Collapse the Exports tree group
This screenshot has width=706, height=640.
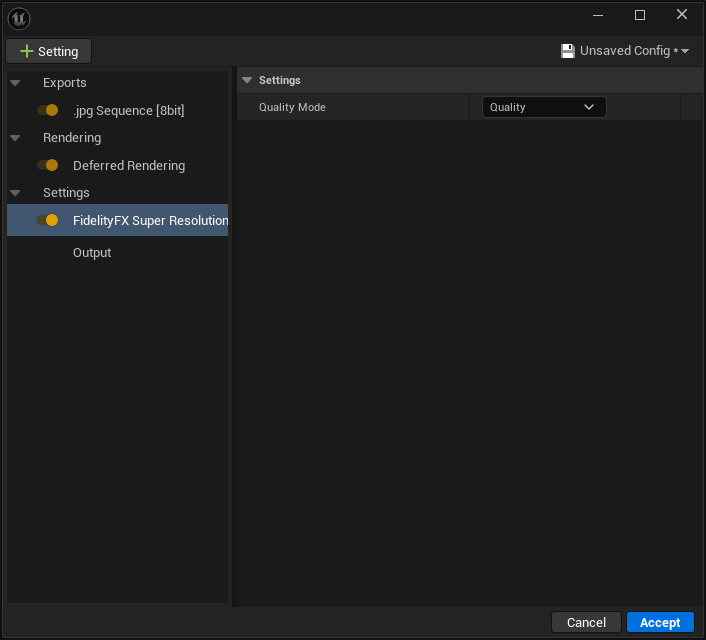click(x=15, y=83)
